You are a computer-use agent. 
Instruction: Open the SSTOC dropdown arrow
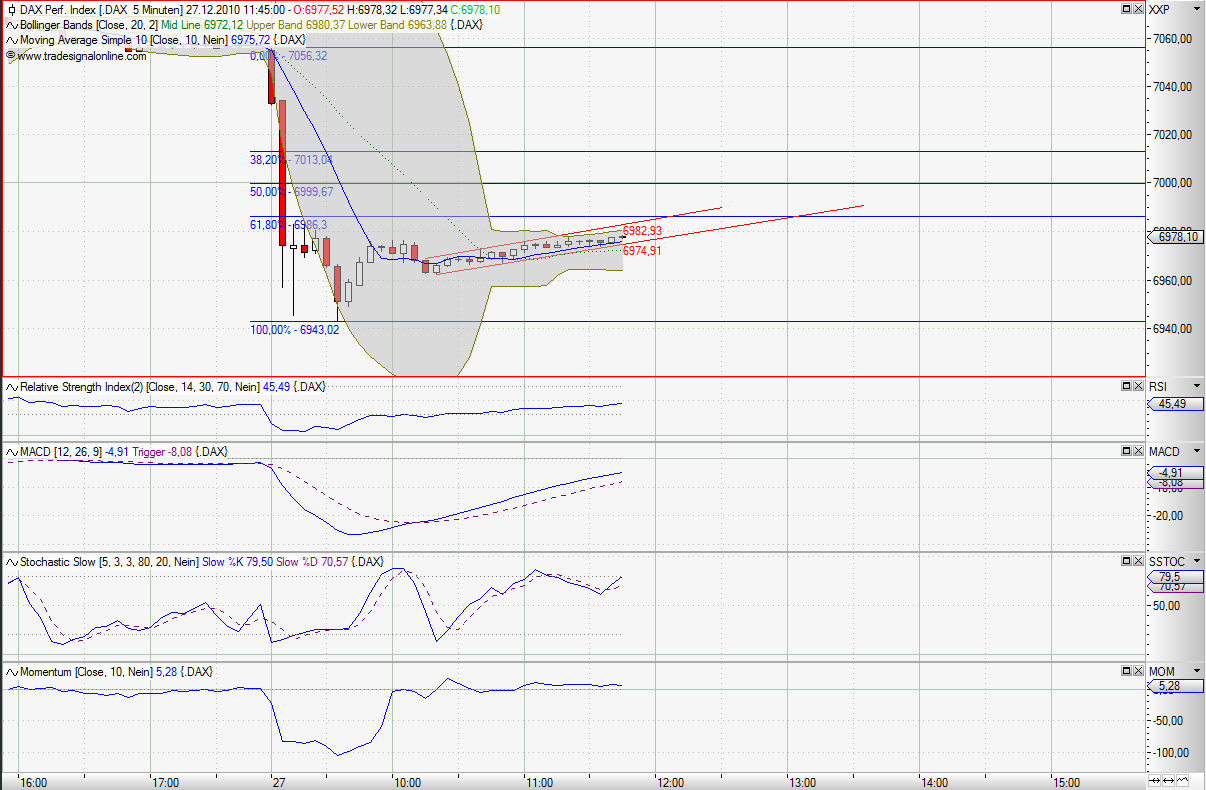coord(1196,561)
